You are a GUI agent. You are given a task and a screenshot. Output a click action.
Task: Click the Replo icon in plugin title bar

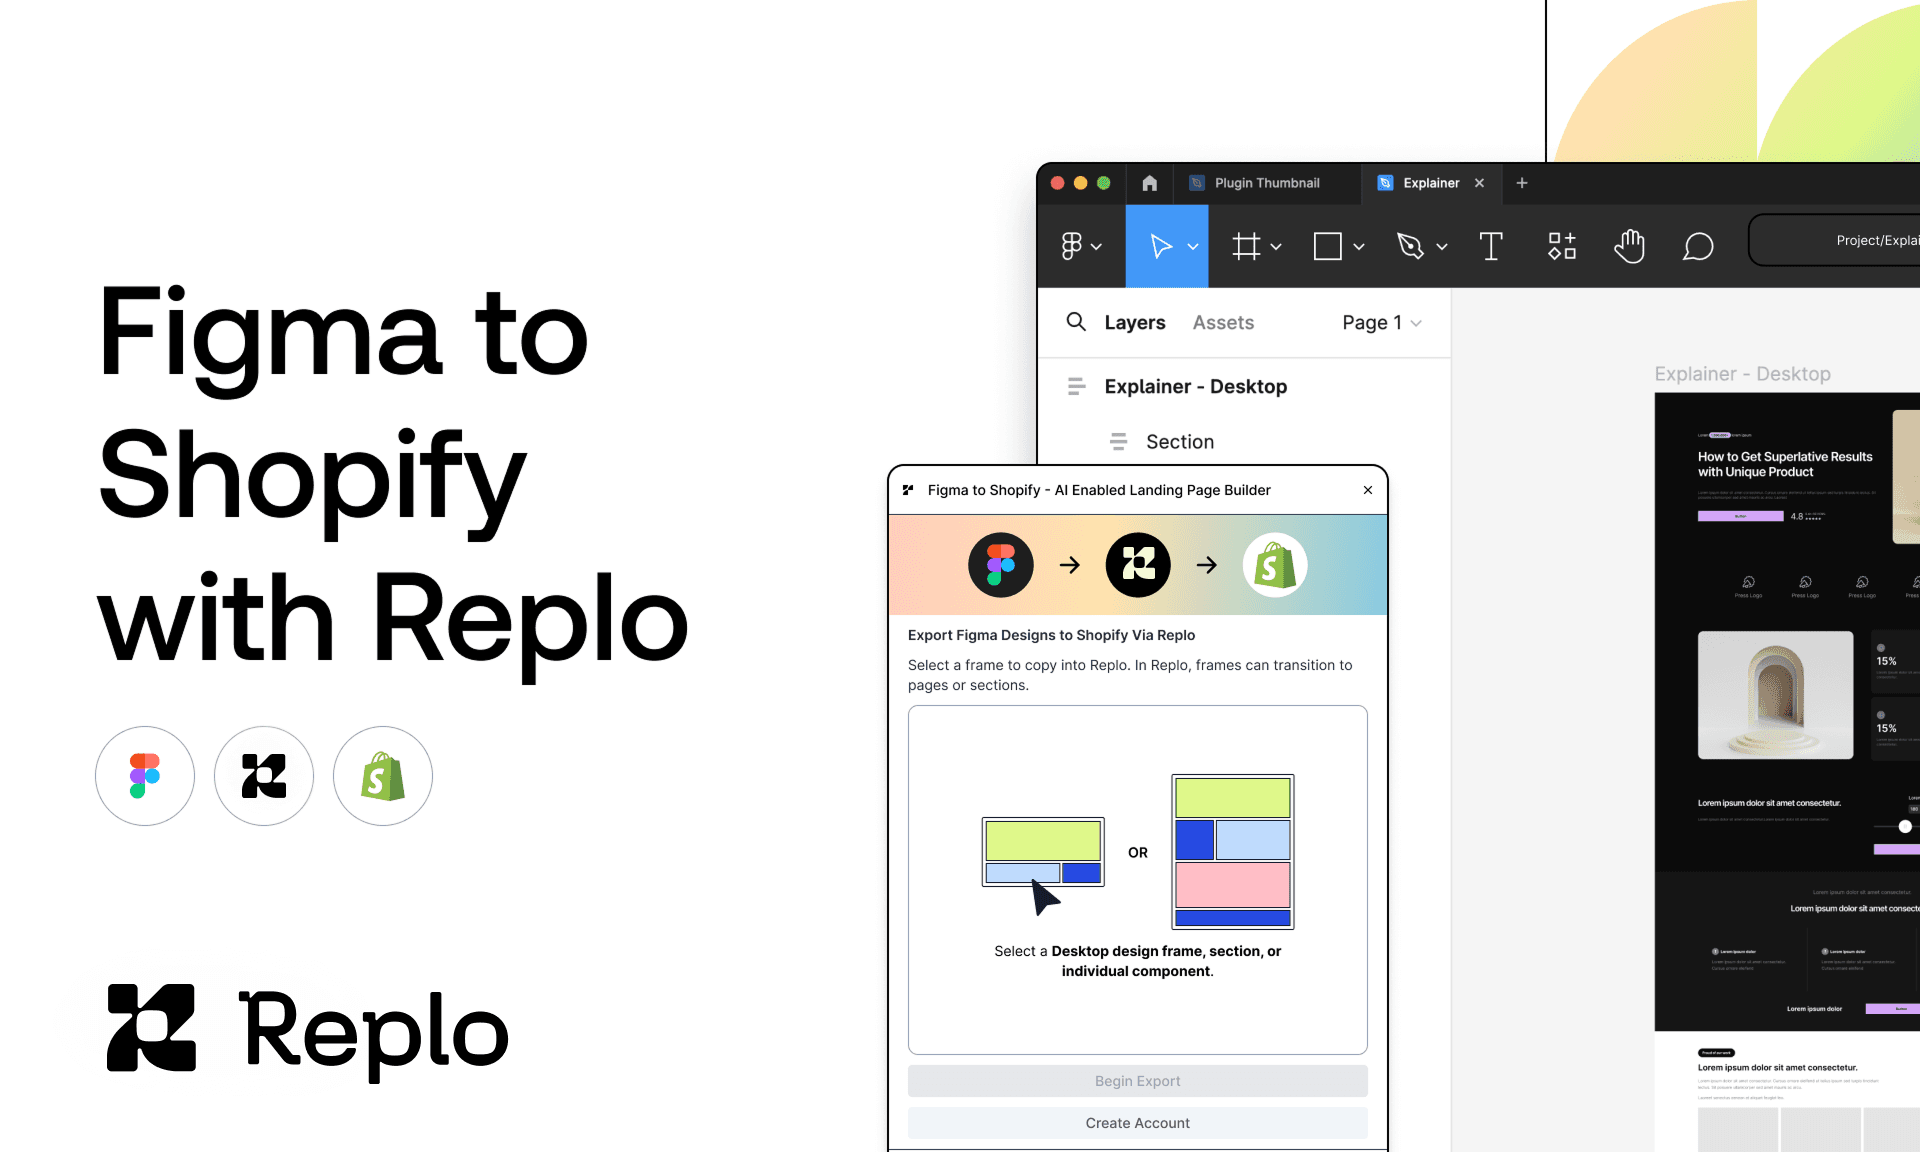908,490
